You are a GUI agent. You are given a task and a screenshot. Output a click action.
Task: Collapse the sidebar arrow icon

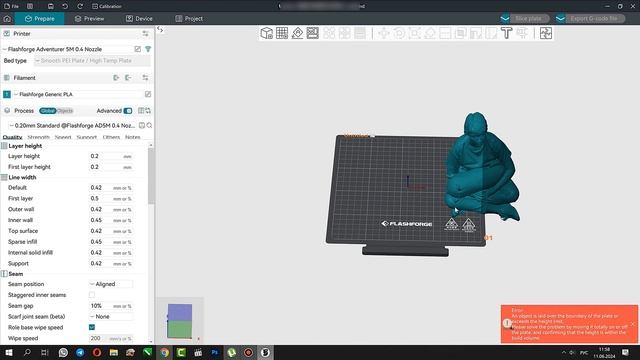coord(160,30)
